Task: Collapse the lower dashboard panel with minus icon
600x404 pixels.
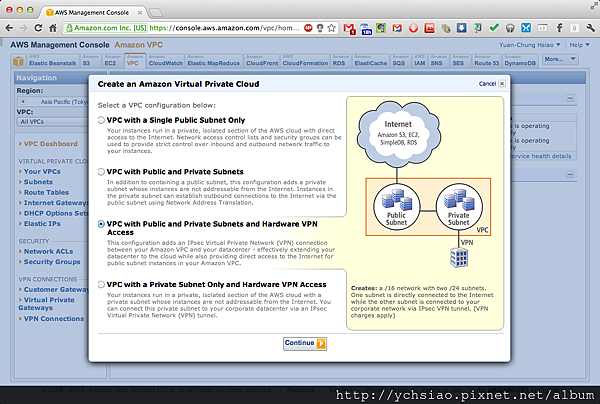Action: click(x=570, y=174)
